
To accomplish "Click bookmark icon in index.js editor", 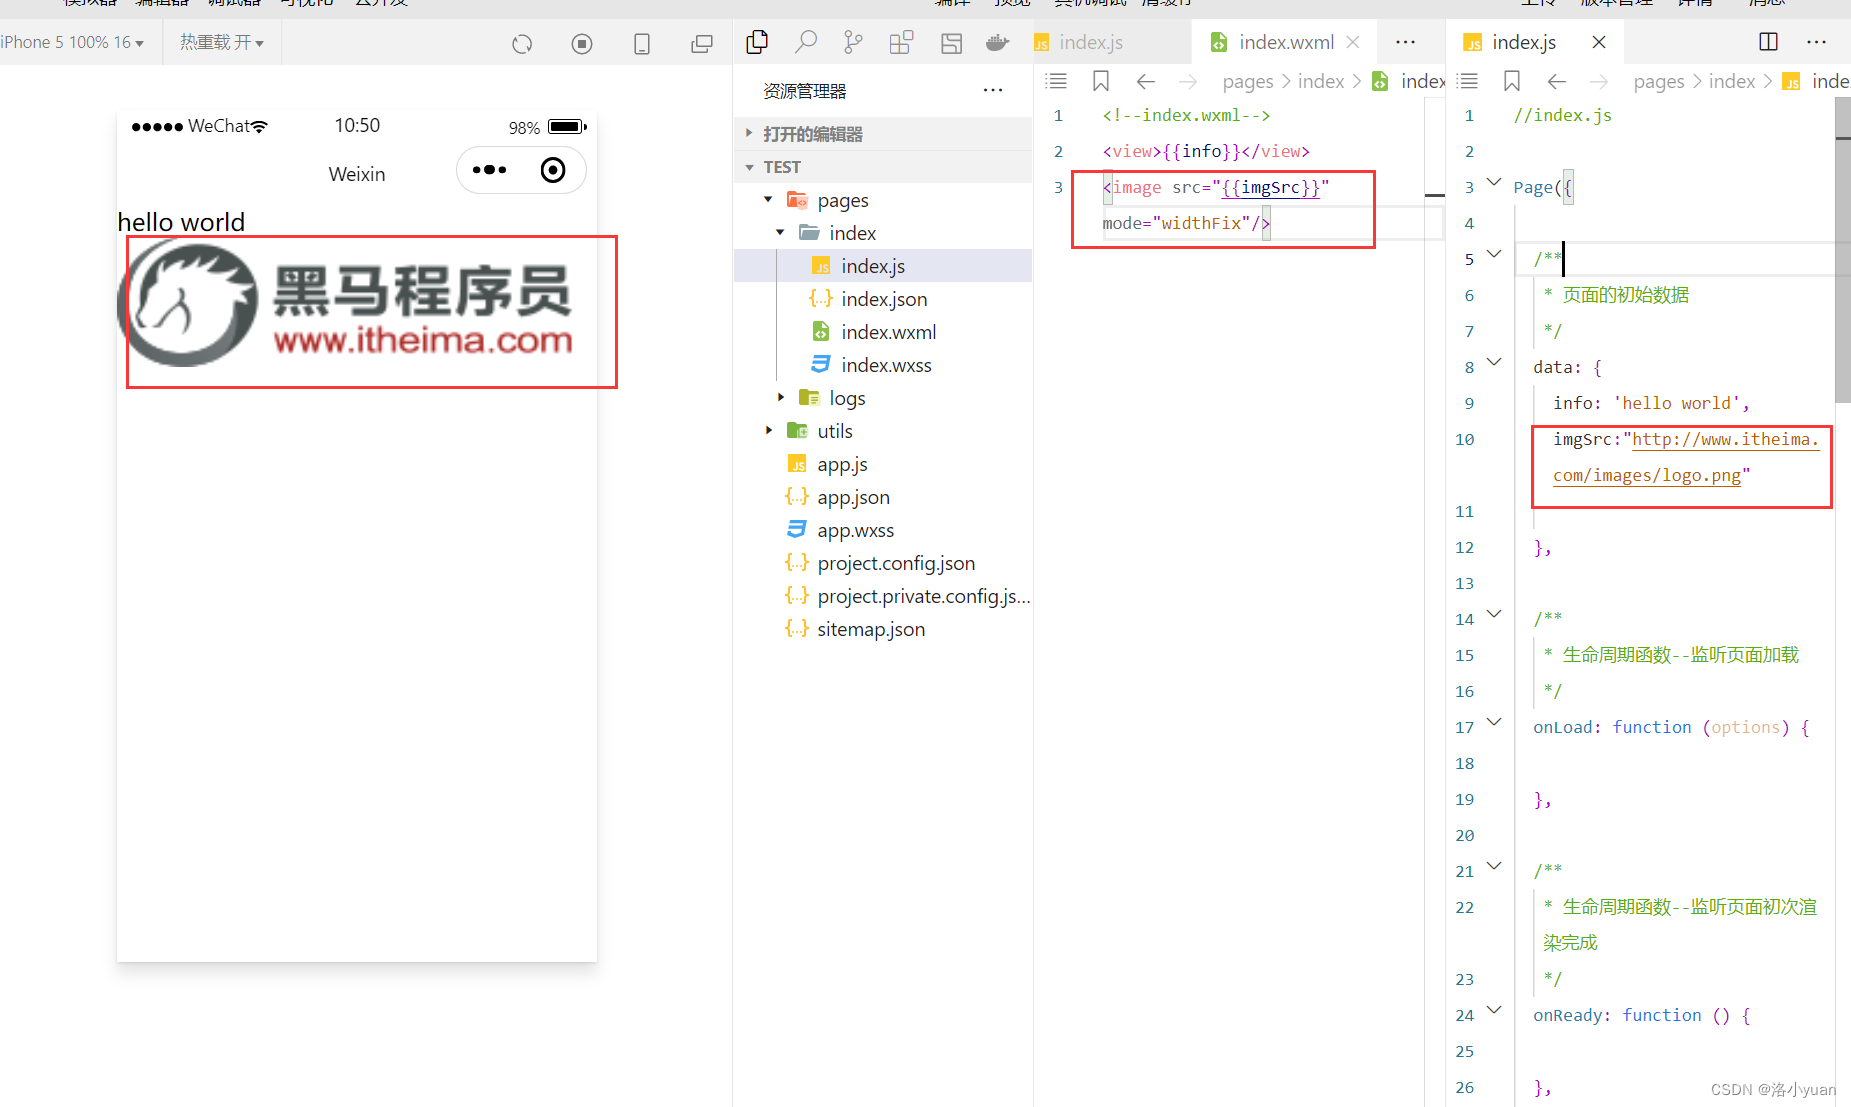I will tap(1512, 81).
